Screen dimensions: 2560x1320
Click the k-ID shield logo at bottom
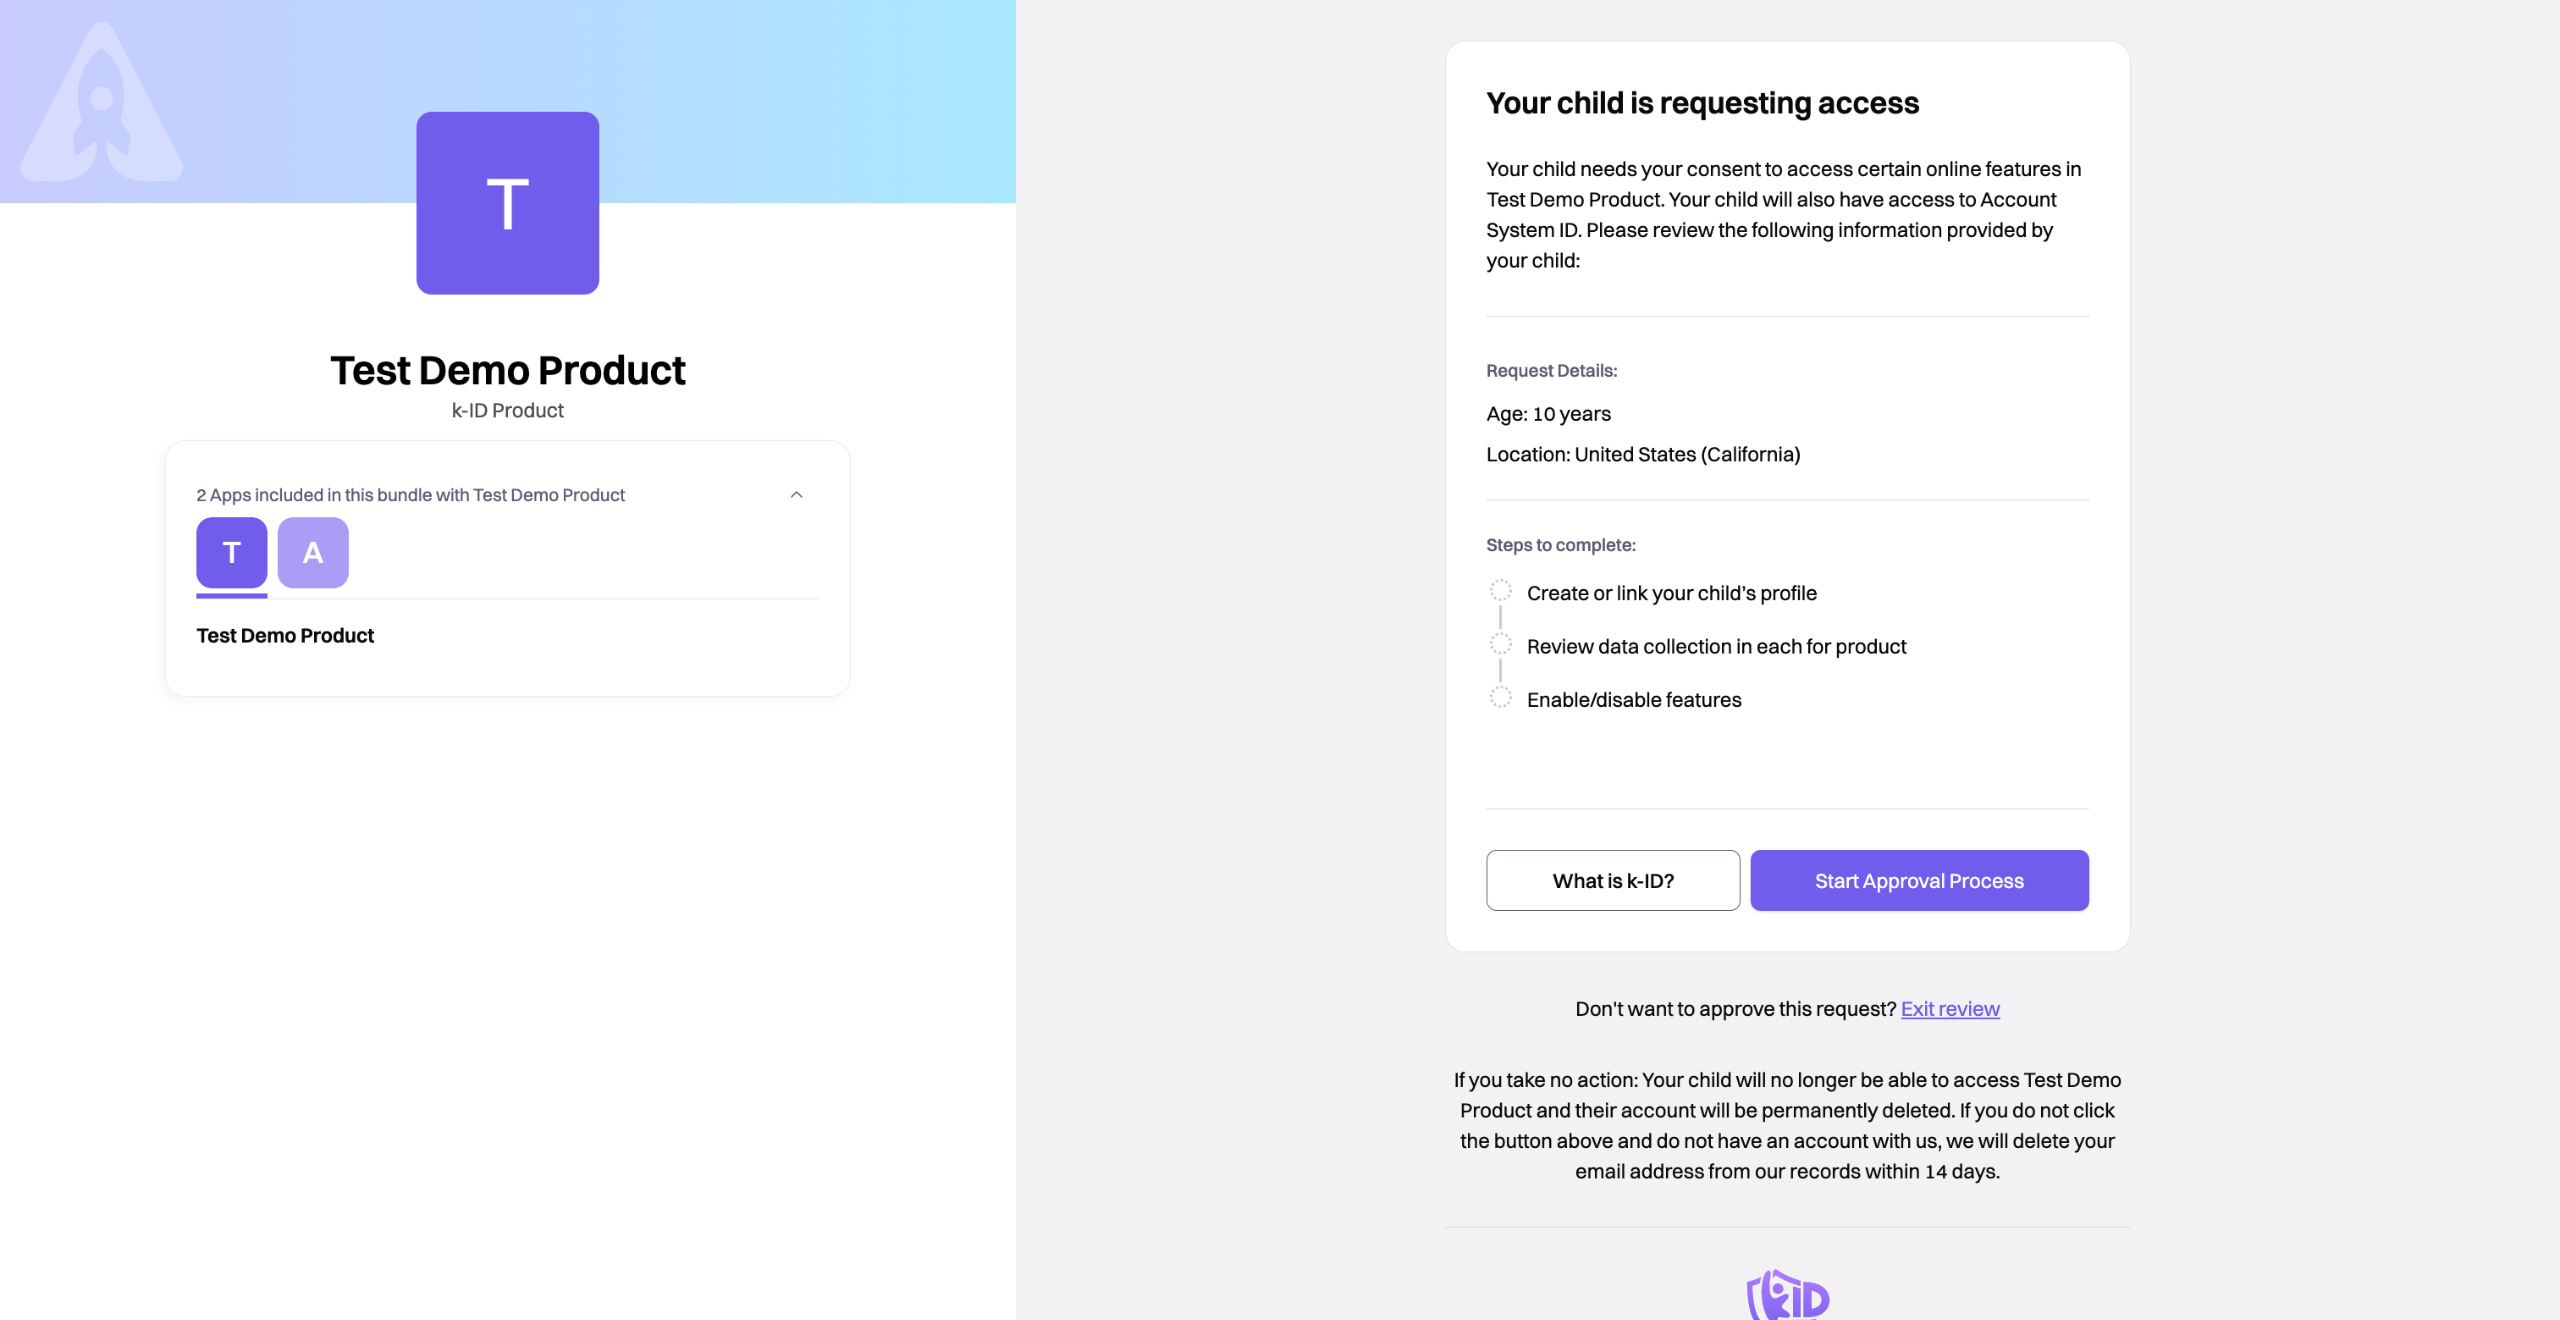point(1787,1295)
